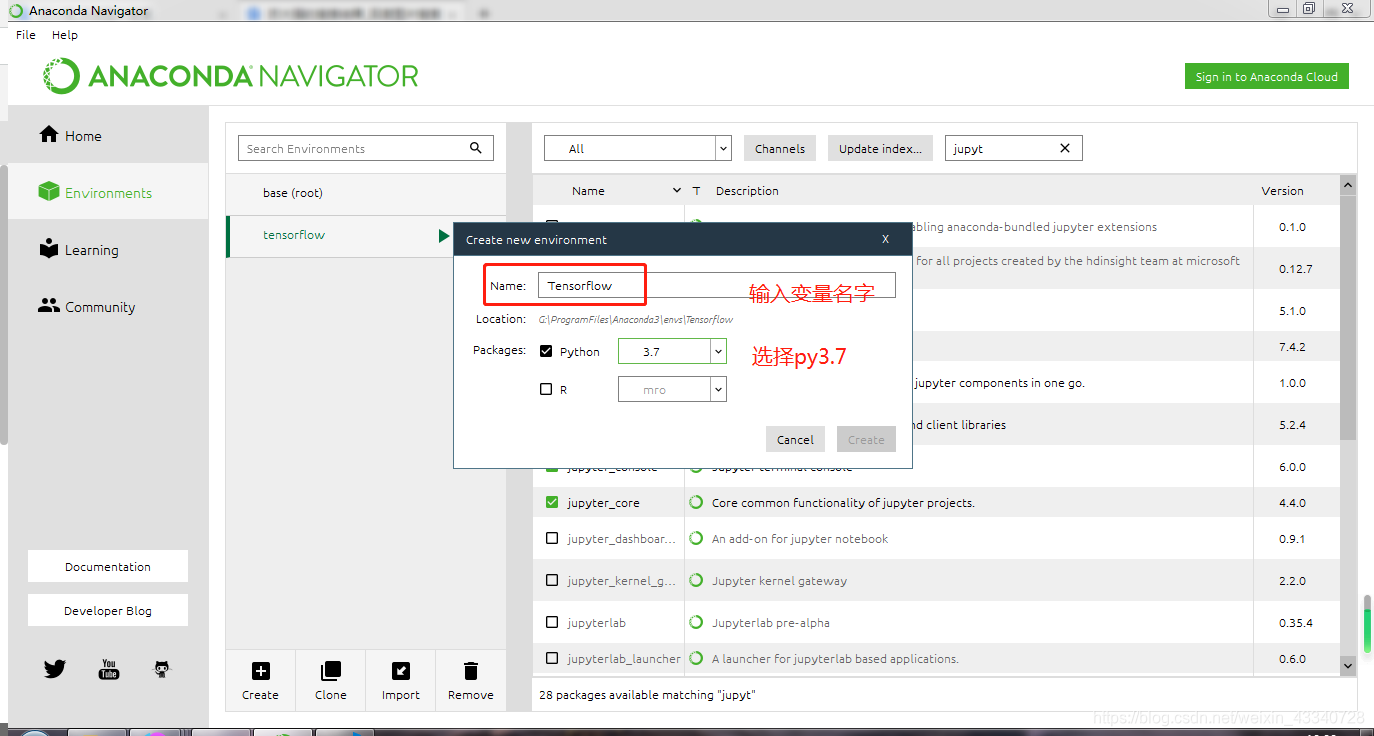Click the search magnifier in Search Environments
Screen dimensions: 1374x736
point(476,148)
